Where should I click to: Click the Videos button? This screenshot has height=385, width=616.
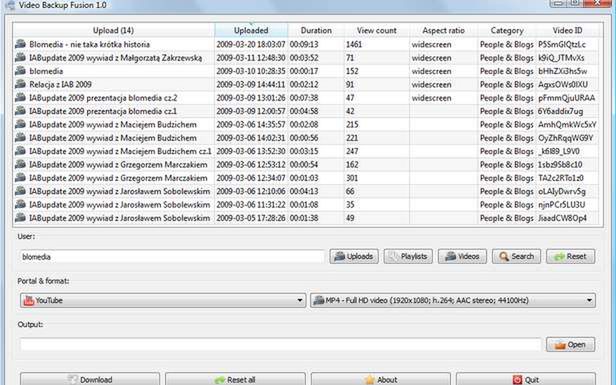point(462,257)
